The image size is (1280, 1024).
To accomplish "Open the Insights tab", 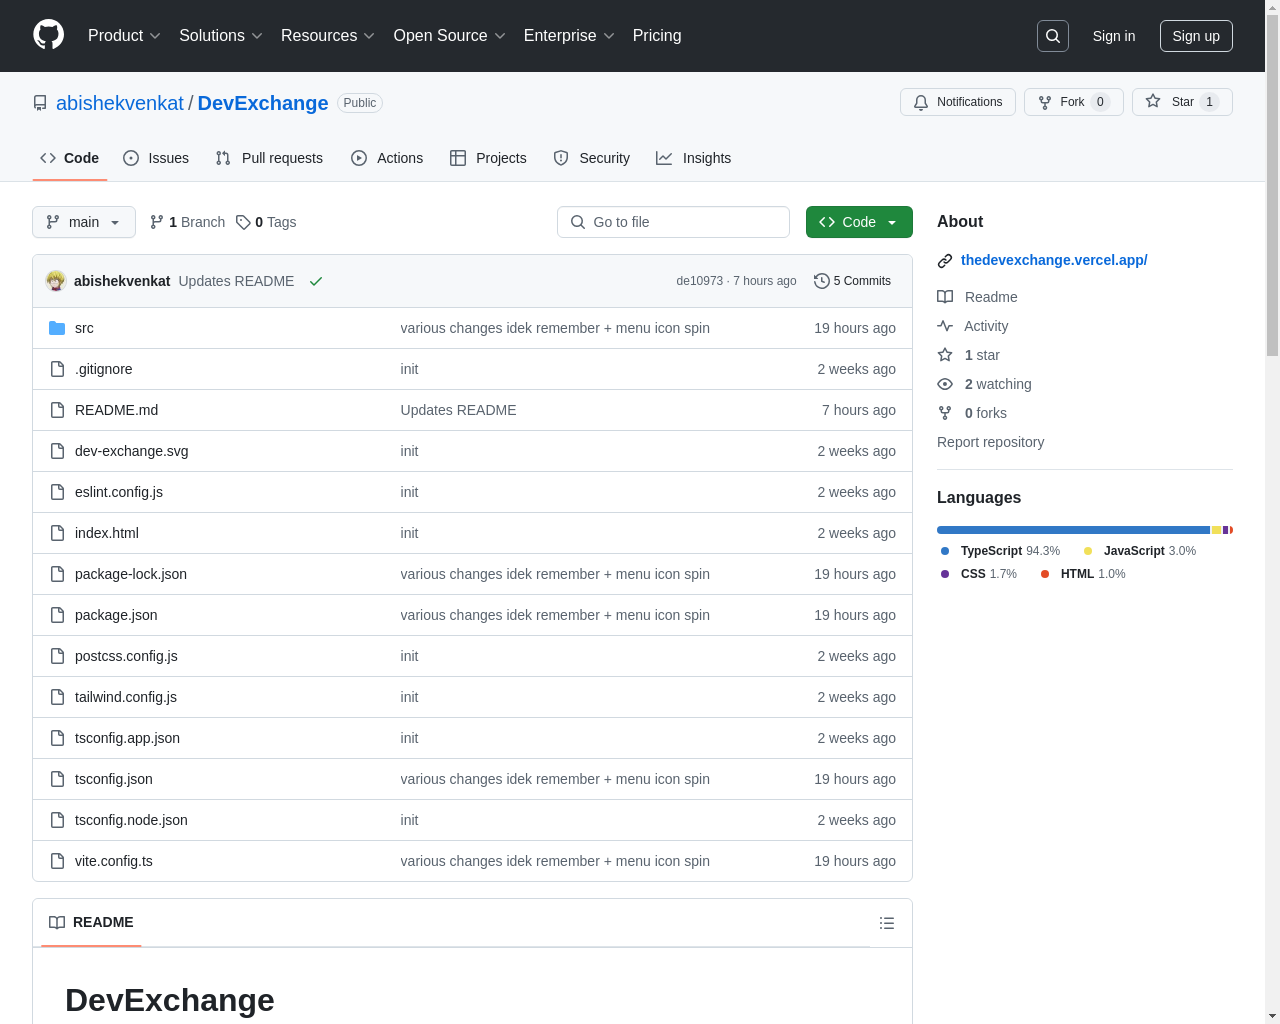I will pos(694,158).
